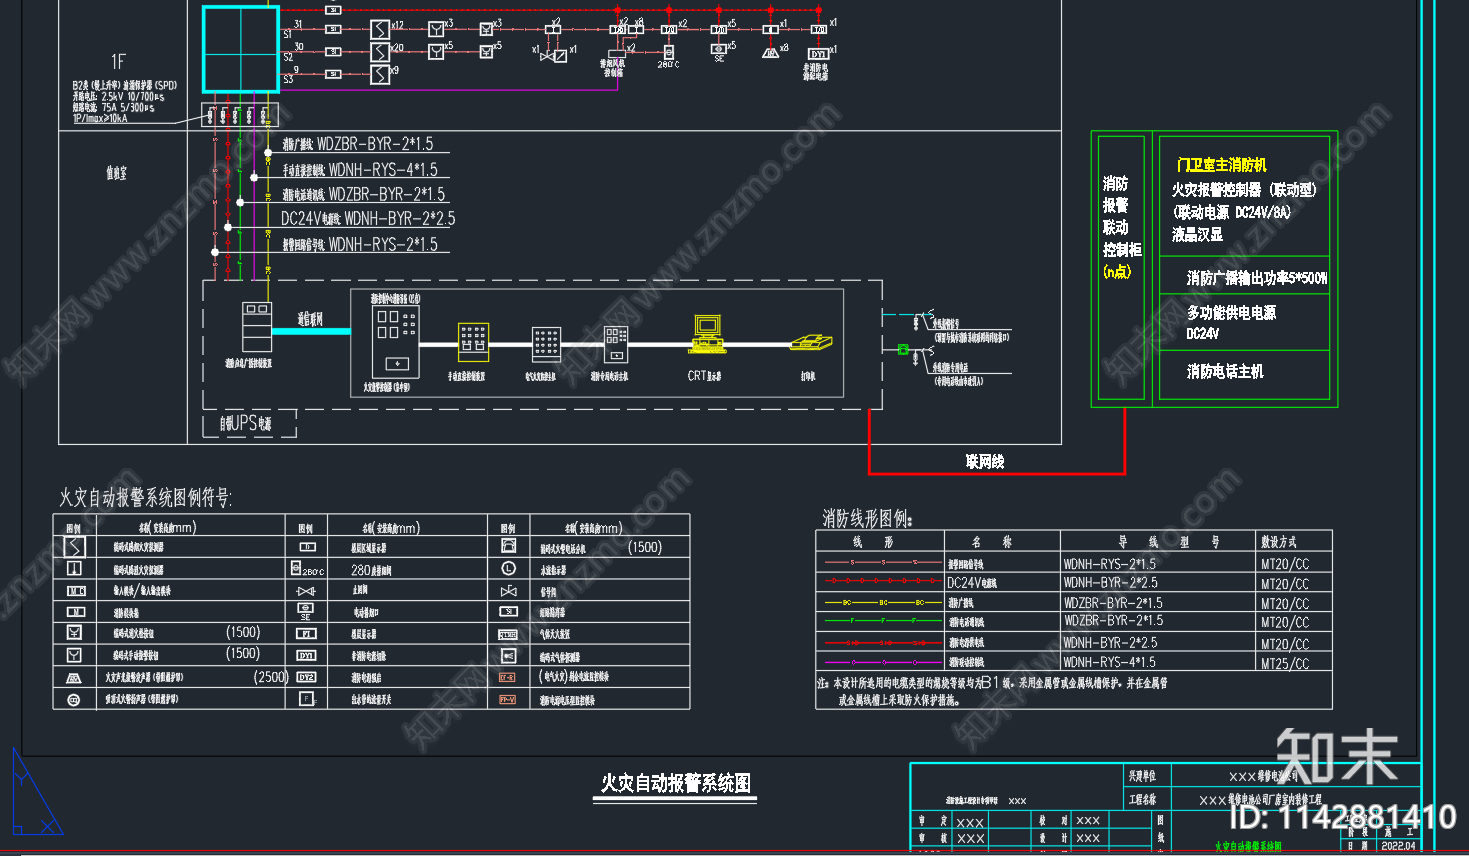Select the magenta line sample in wire legend
This screenshot has height=856, width=1469.
[882, 662]
